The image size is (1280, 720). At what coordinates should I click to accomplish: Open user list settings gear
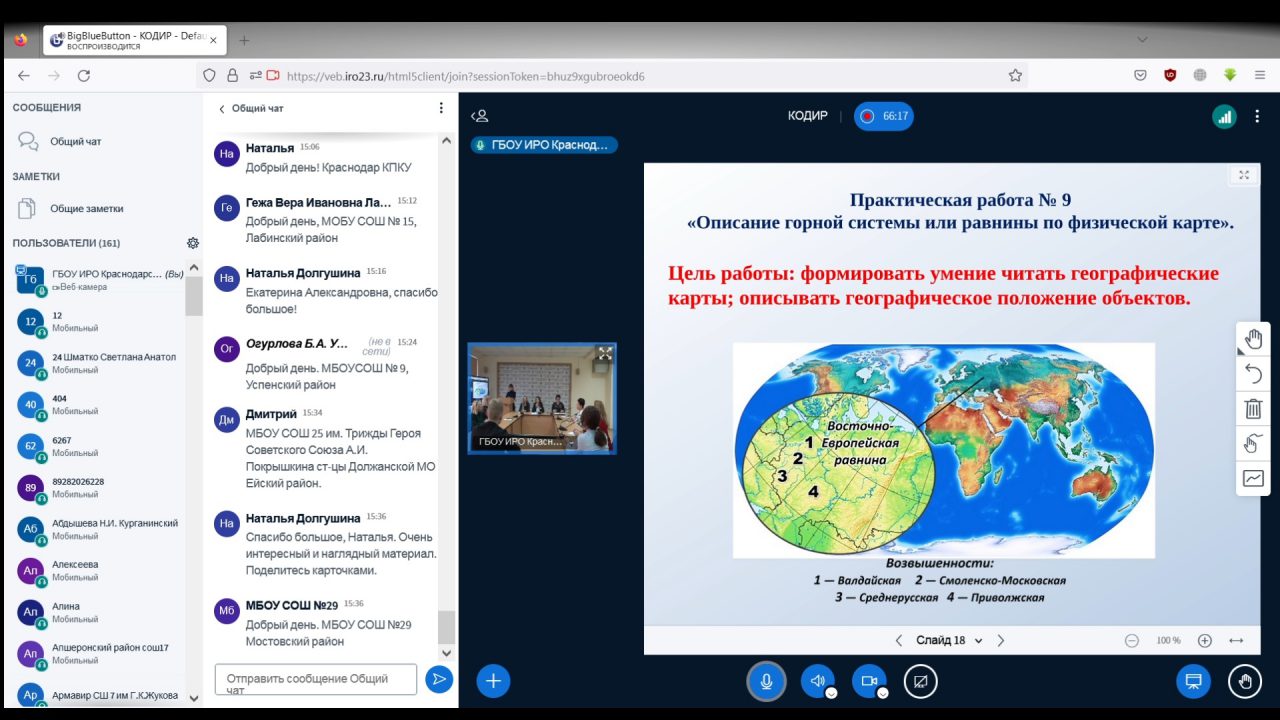click(x=193, y=243)
